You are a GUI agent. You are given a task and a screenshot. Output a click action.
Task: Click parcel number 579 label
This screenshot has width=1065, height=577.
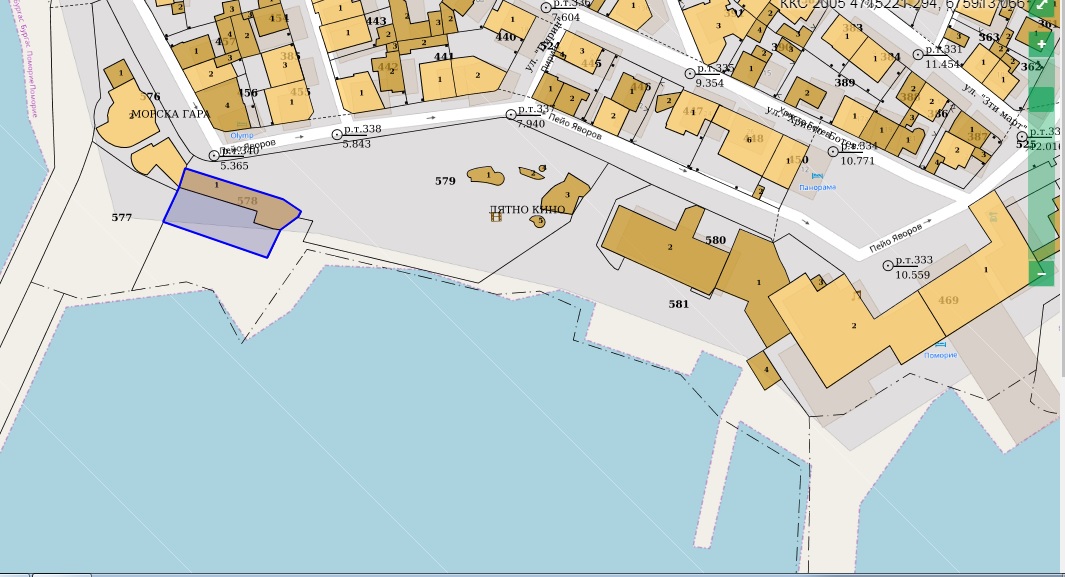point(445,181)
